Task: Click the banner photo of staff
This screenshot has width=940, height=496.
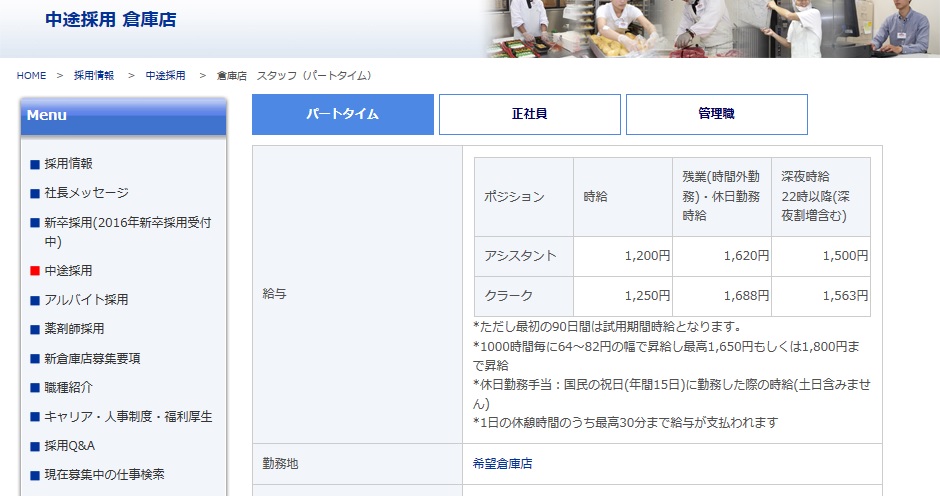Action: (712, 29)
